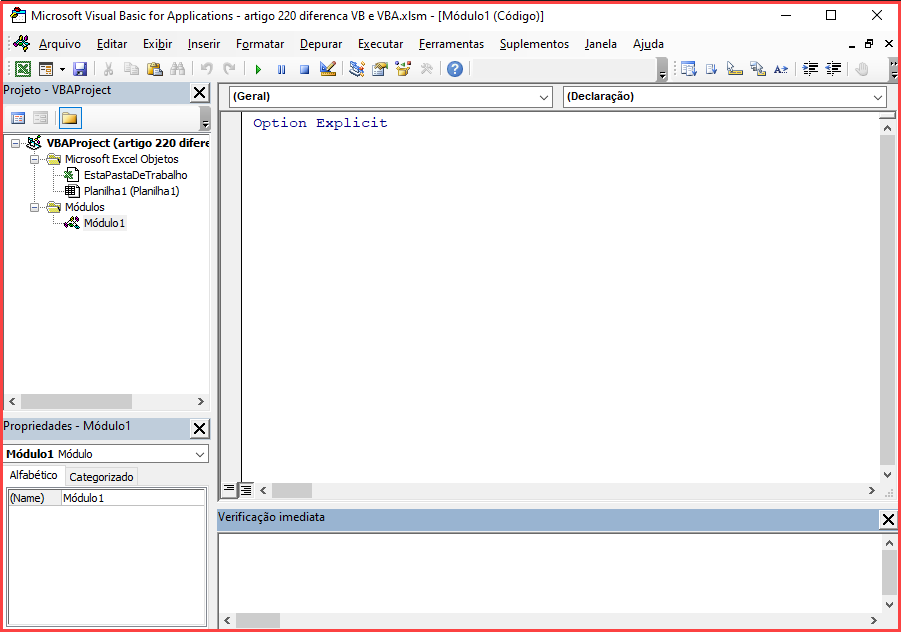The width and height of the screenshot is (901, 632).
Task: Click the Reset stop square icon
Action: pyautogui.click(x=305, y=69)
